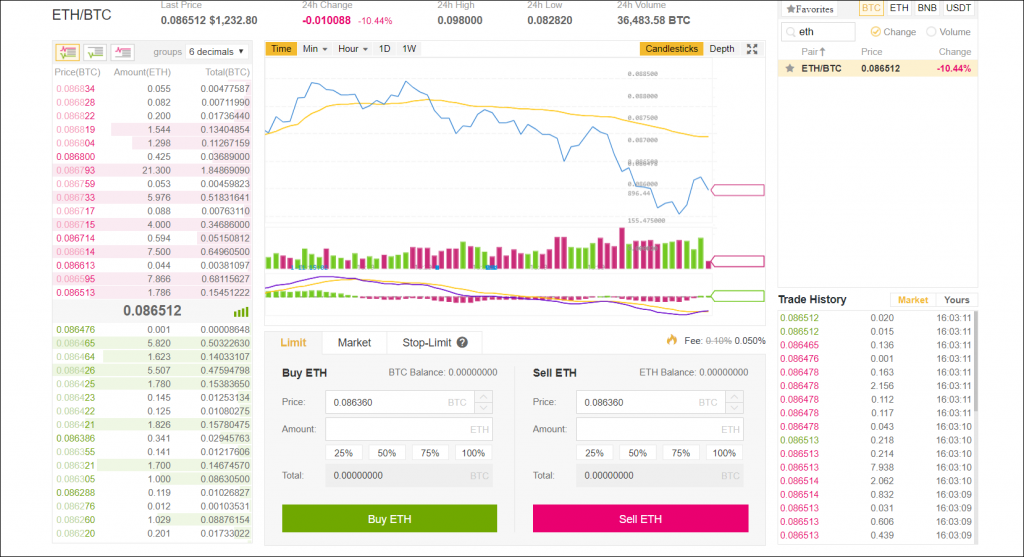Switch to the Limit order tab
The width and height of the screenshot is (1024, 557).
click(293, 342)
